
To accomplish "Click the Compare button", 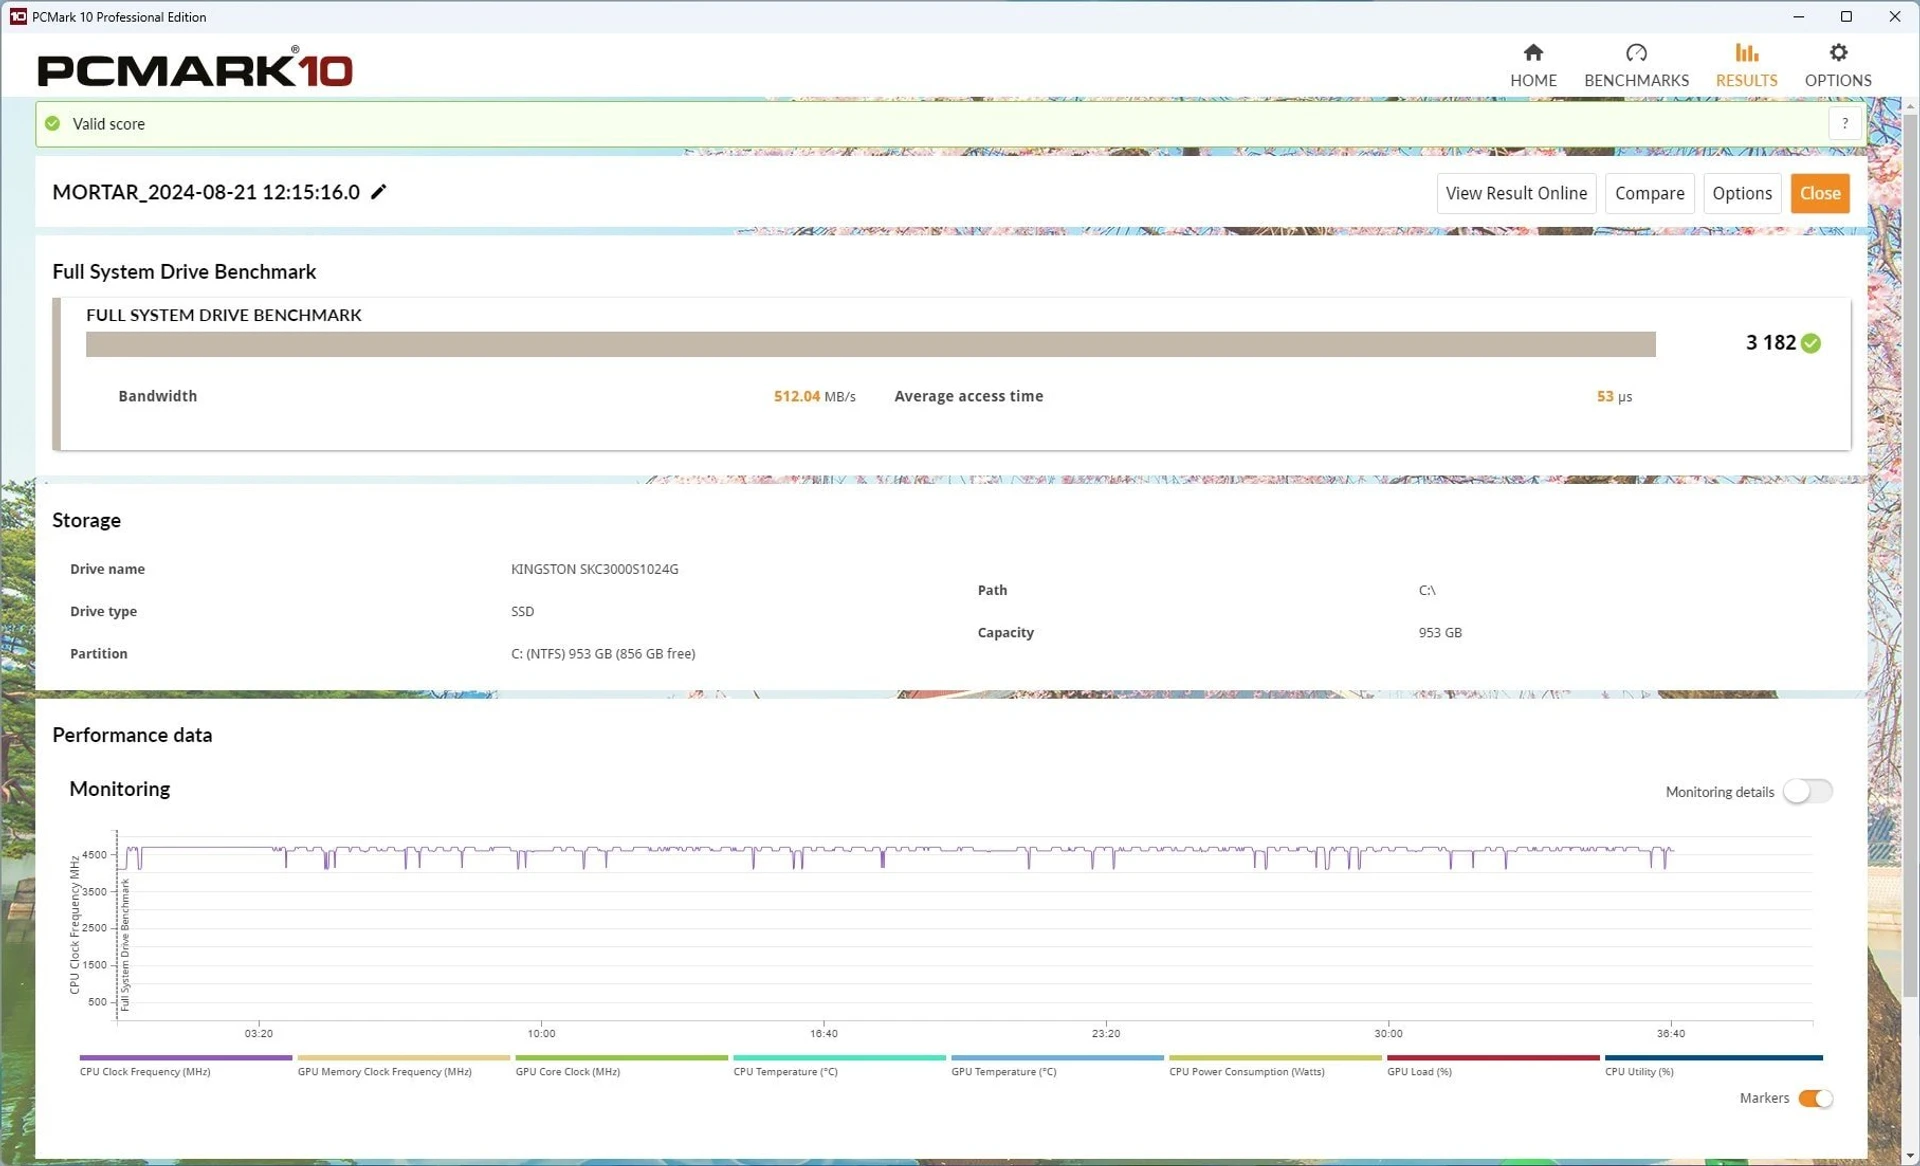I will pyautogui.click(x=1649, y=193).
